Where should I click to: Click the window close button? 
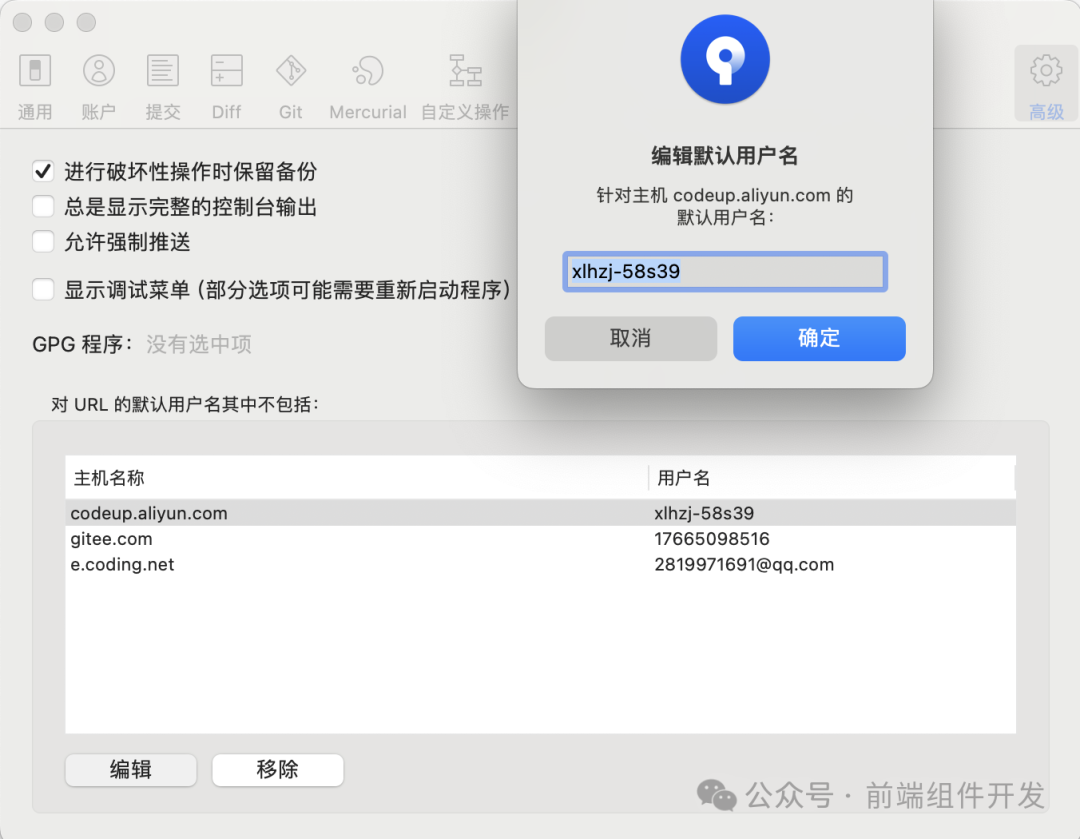pos(23,23)
